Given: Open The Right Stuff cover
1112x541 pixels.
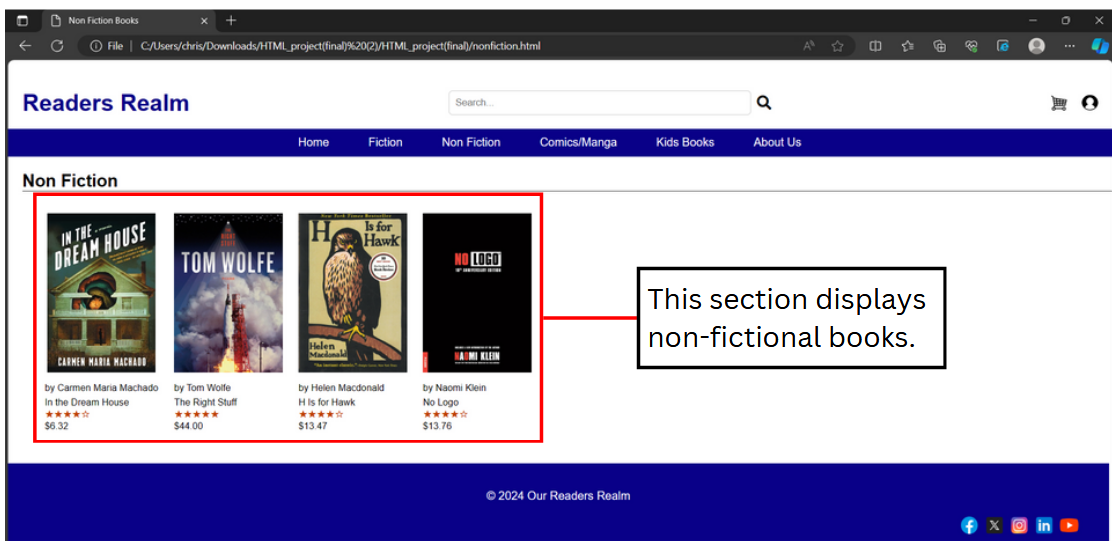Looking at the screenshot, I should pyautogui.click(x=228, y=293).
